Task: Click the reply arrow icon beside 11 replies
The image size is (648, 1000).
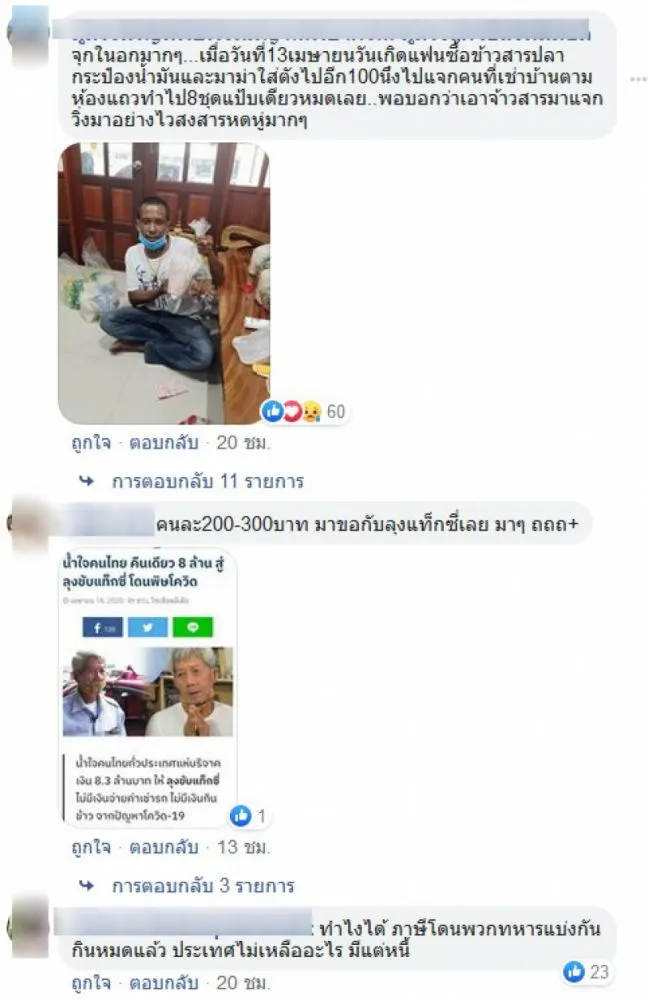Action: (87, 481)
